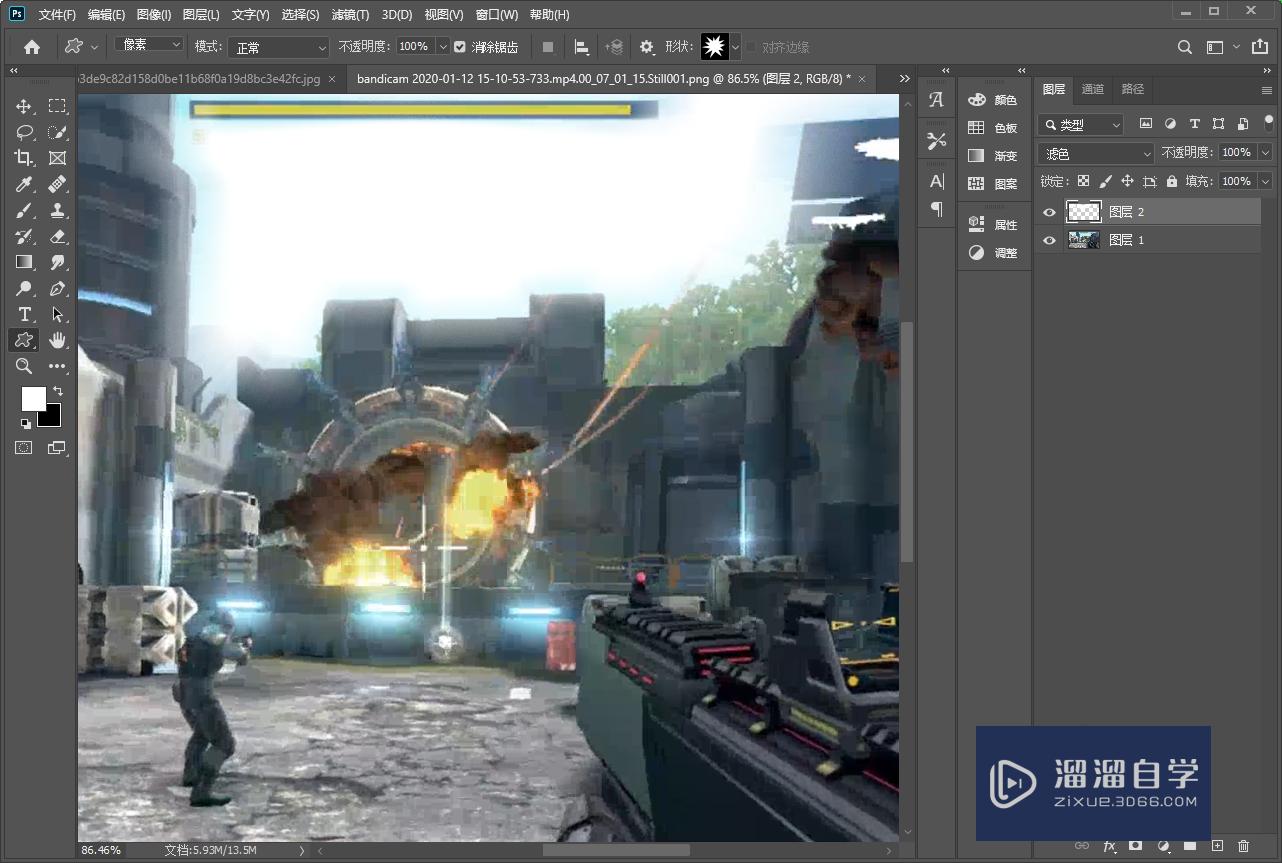Add layer style with fx icon
This screenshot has width=1282, height=863.
click(1109, 846)
